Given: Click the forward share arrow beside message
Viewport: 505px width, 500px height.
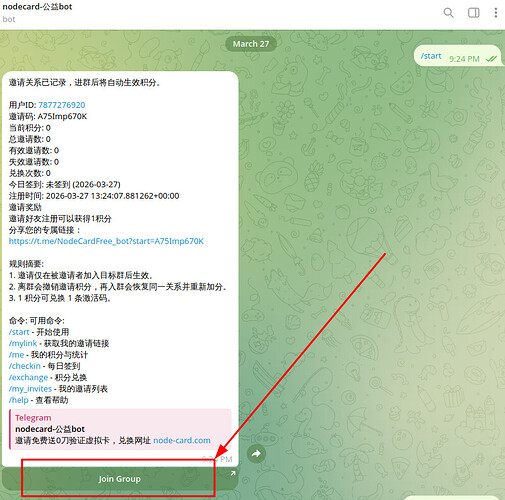Looking at the screenshot, I should (256, 454).
